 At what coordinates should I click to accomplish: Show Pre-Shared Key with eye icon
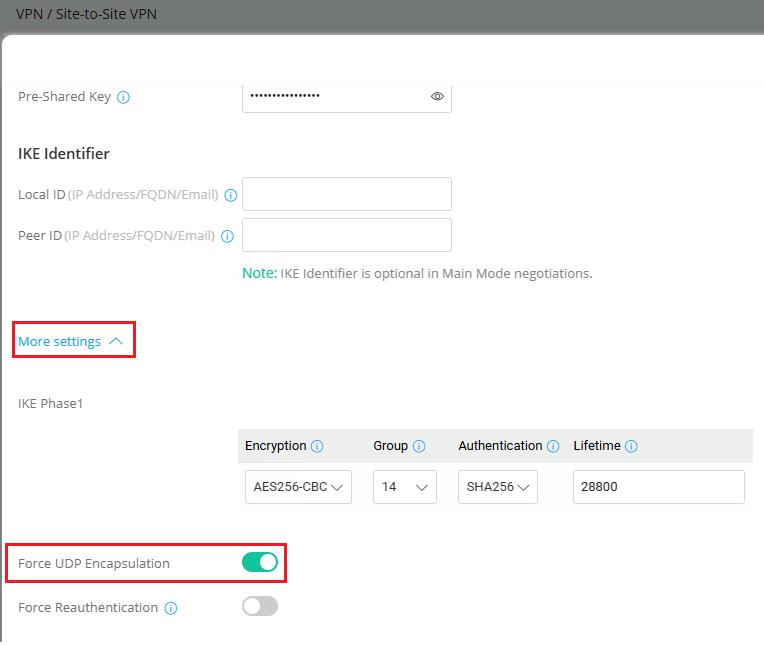pos(437,97)
